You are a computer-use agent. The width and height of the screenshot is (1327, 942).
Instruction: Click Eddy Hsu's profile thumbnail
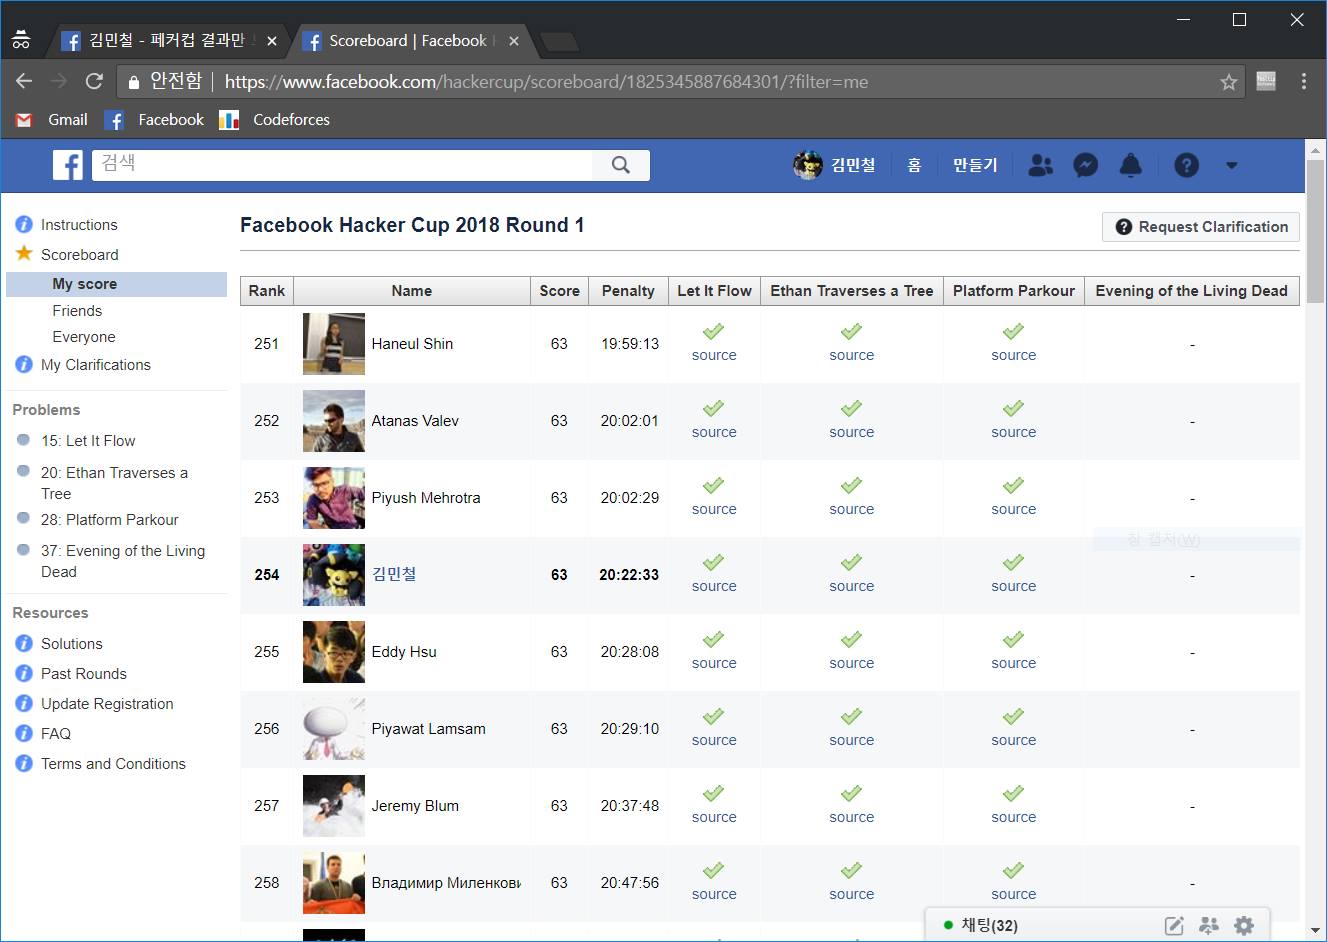point(334,652)
